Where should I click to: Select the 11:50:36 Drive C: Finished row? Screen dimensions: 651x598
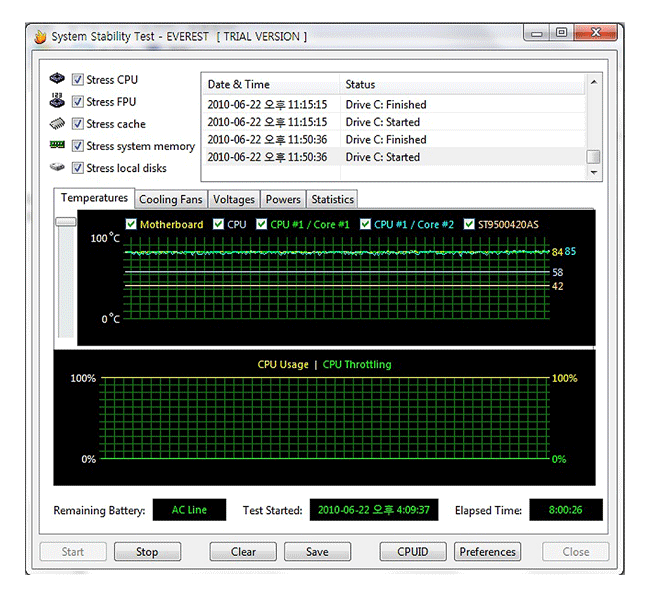[x=394, y=139]
